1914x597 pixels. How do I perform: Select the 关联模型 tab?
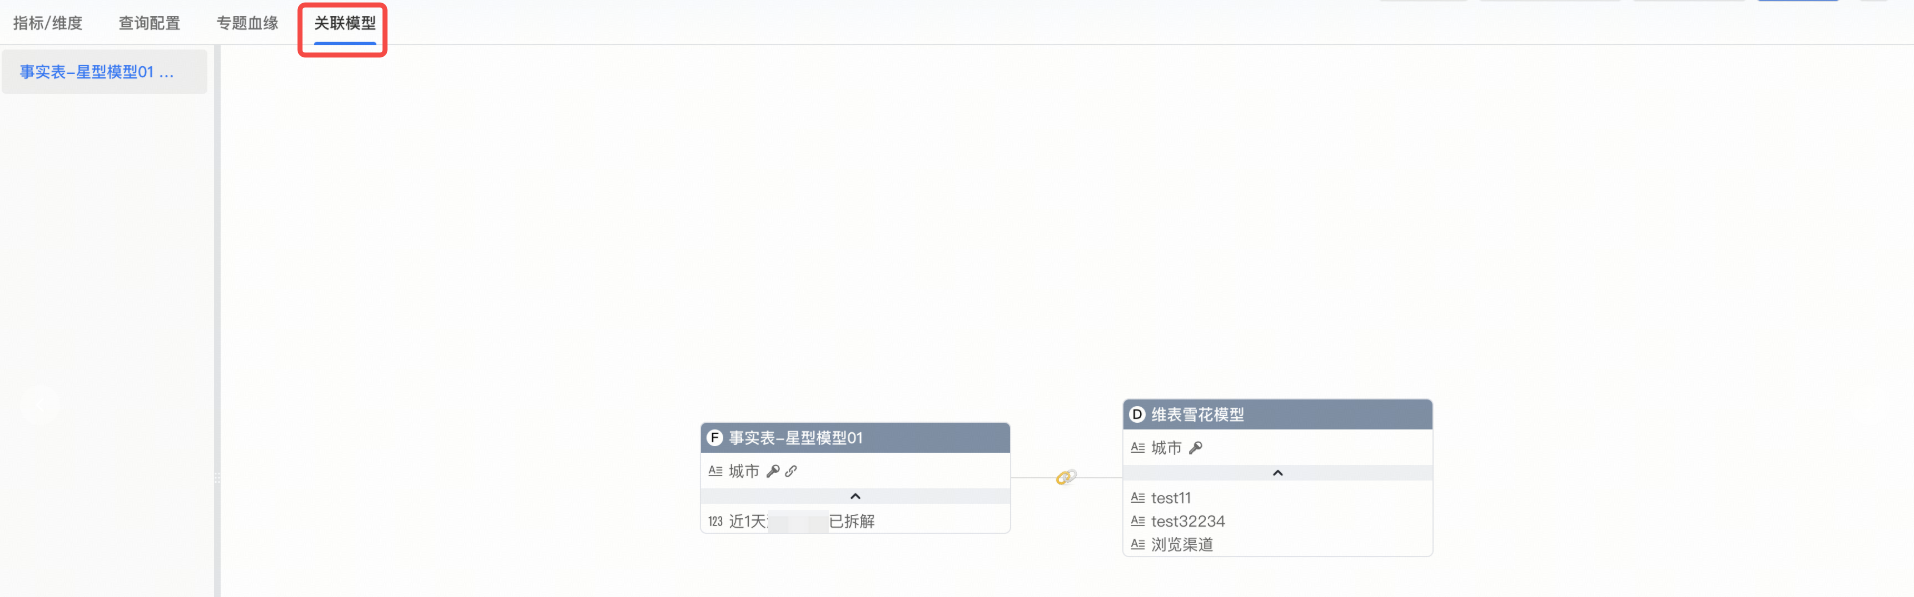click(x=345, y=23)
